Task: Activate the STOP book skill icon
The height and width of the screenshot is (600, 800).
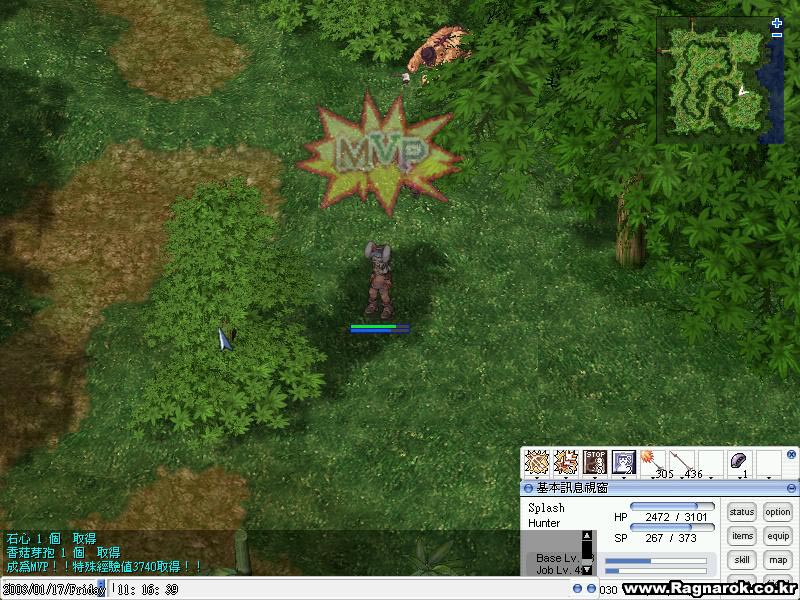Action: point(595,462)
